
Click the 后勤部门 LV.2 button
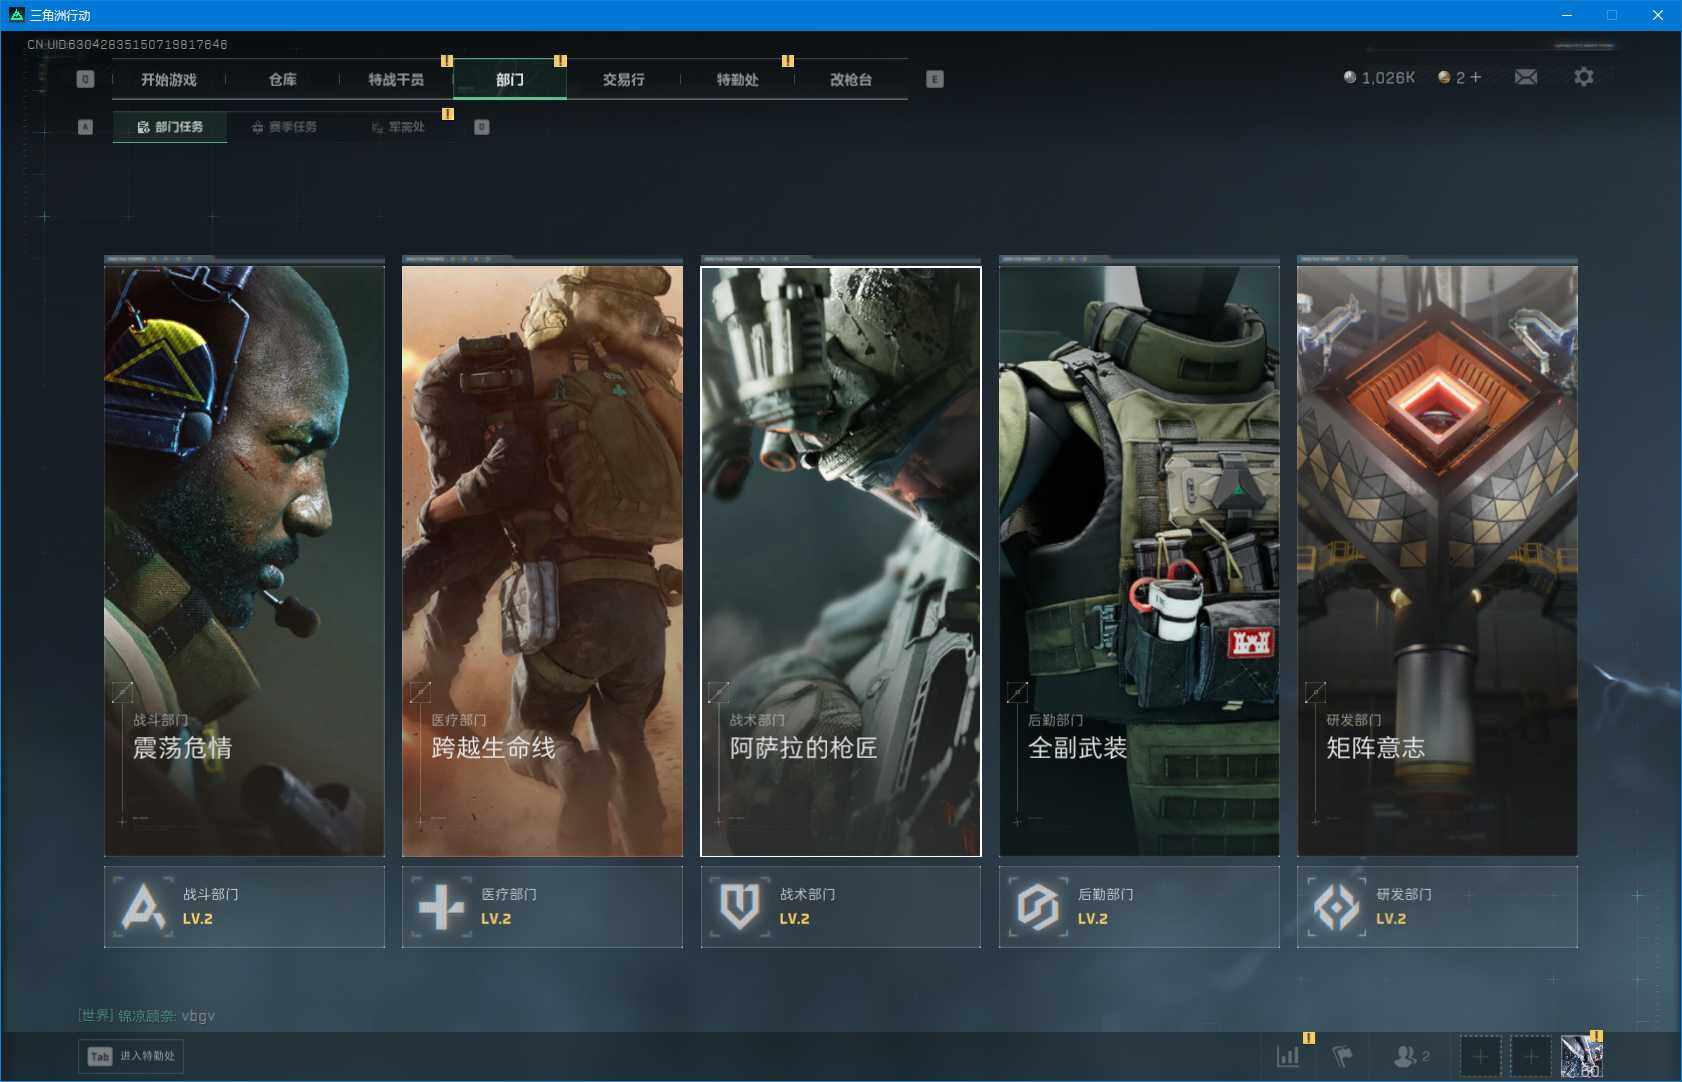click(1138, 907)
